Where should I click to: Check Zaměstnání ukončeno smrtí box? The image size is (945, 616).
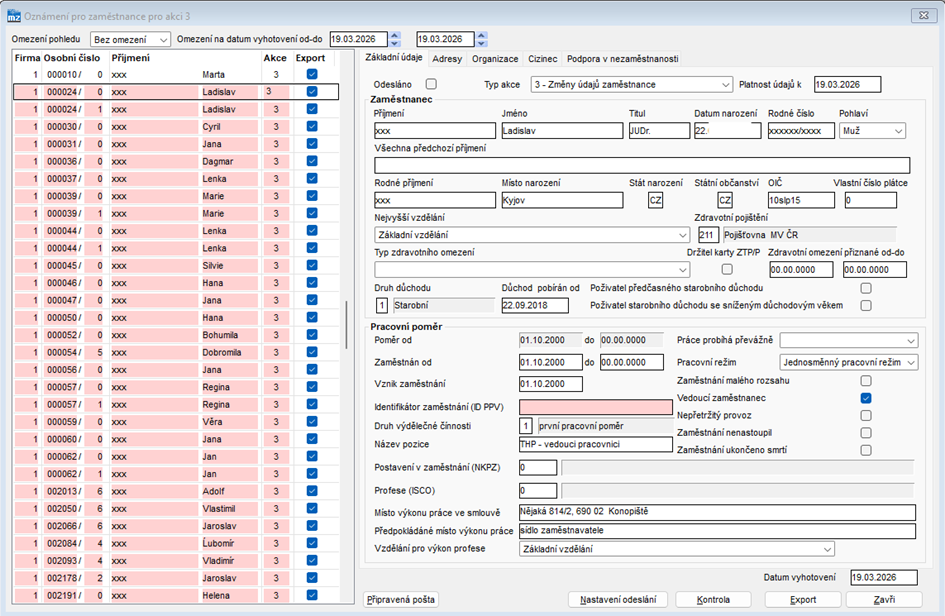pos(866,450)
